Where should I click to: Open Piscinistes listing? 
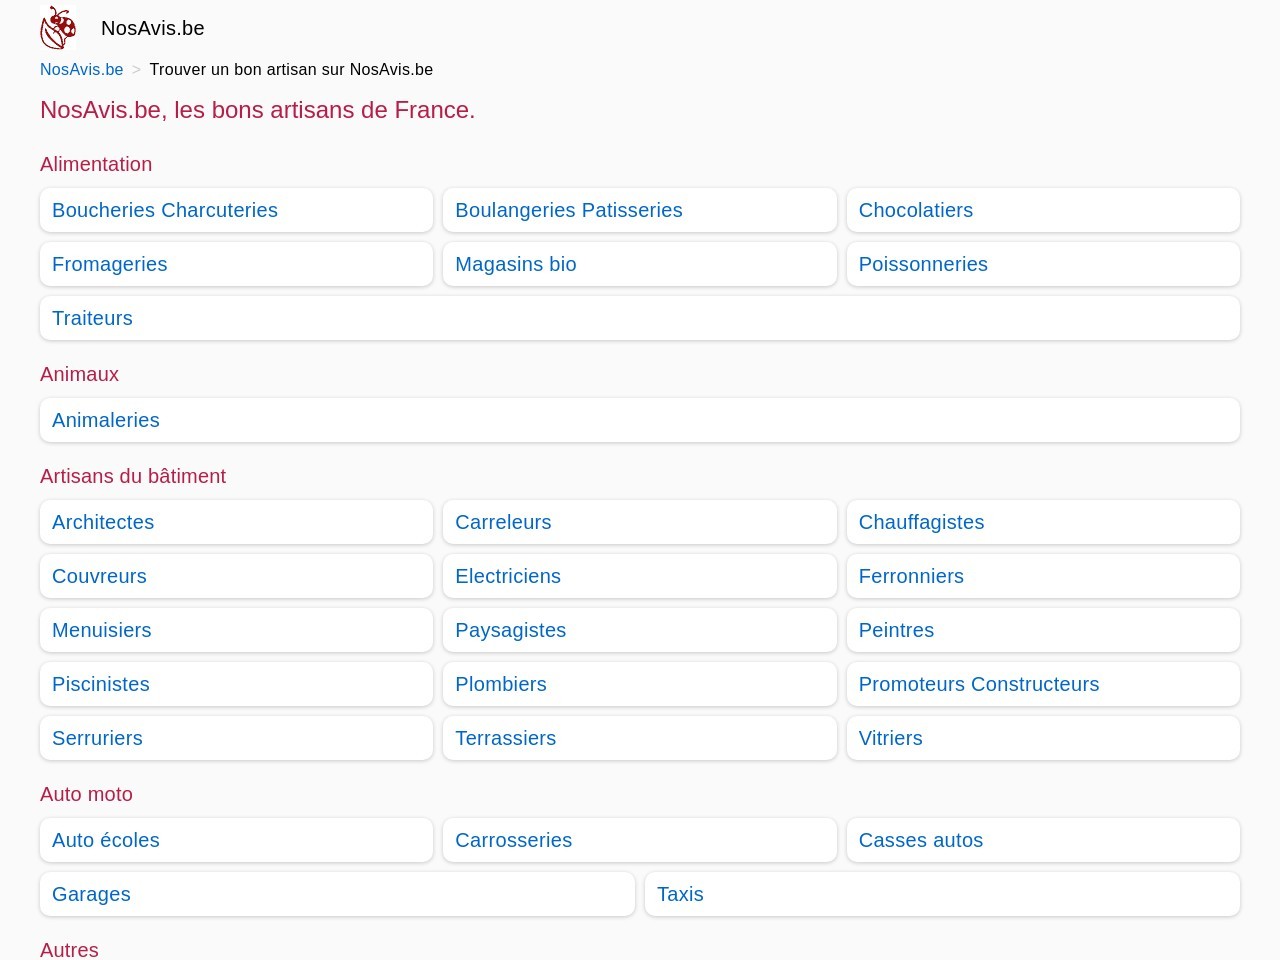(x=236, y=684)
